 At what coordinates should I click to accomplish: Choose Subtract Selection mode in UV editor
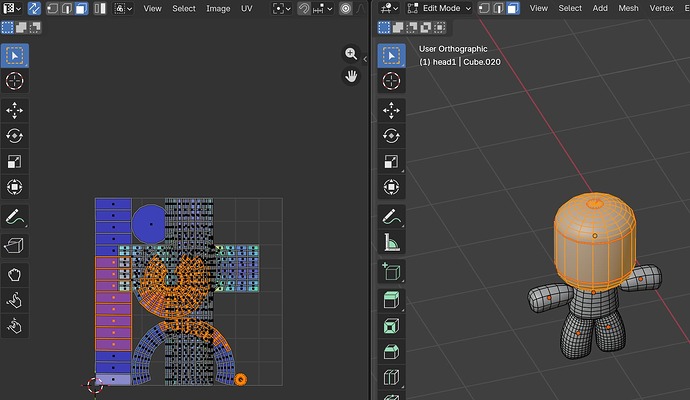coord(34,28)
